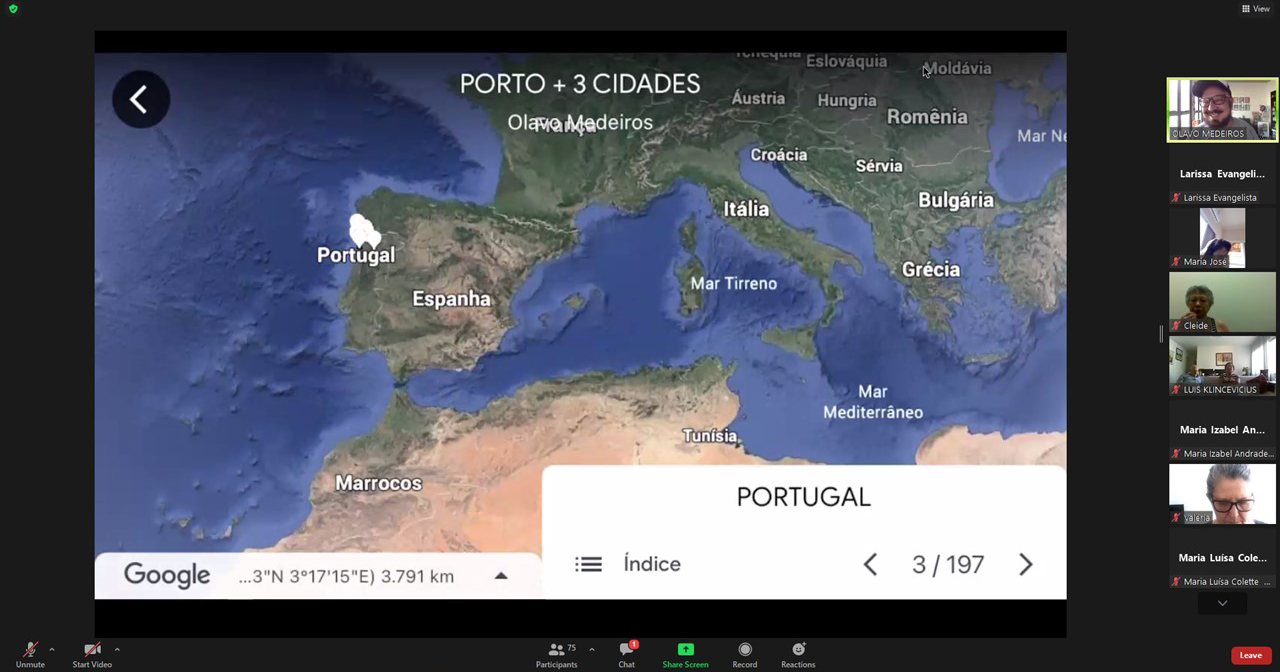This screenshot has width=1280, height=672.
Task: Open the Participants panel
Action: coord(556,650)
